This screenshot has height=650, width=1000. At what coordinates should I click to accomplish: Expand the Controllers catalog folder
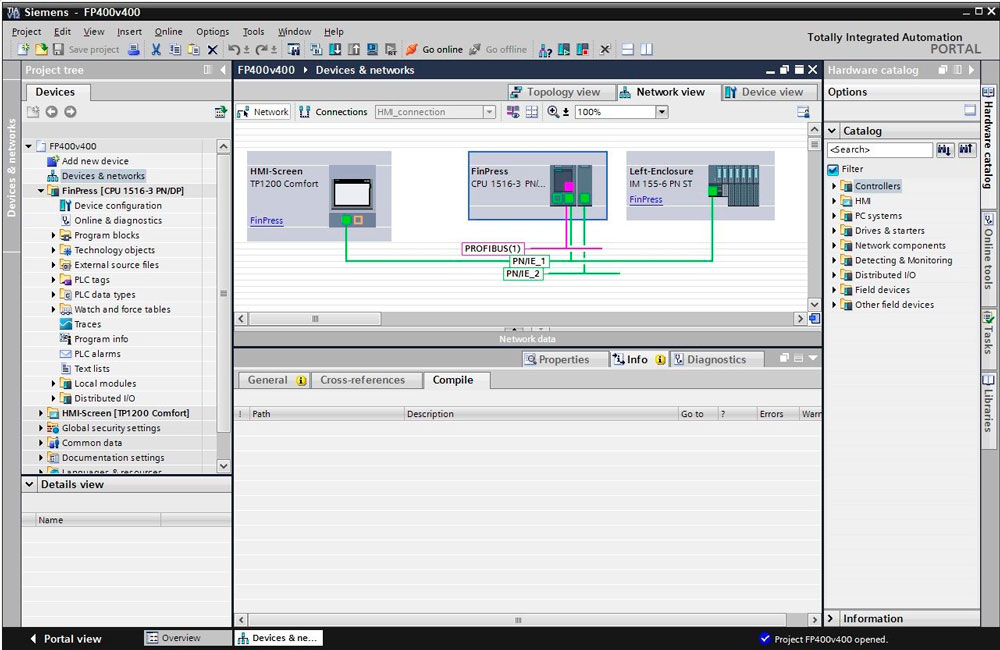(834, 186)
